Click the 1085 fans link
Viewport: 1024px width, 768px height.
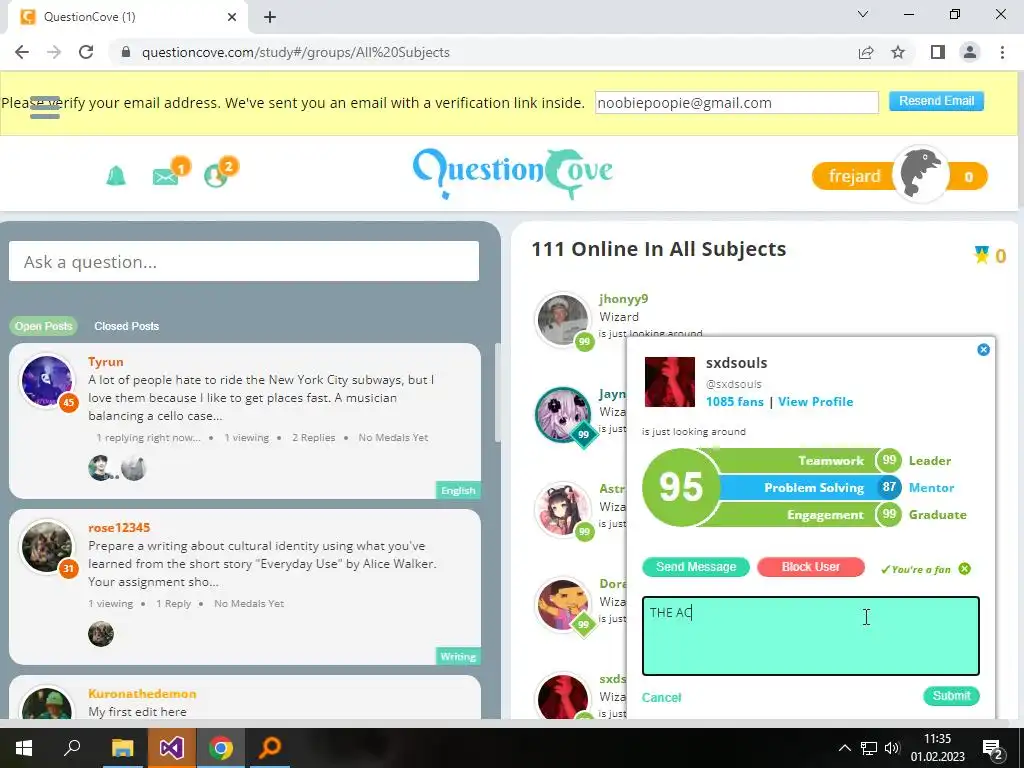point(735,402)
